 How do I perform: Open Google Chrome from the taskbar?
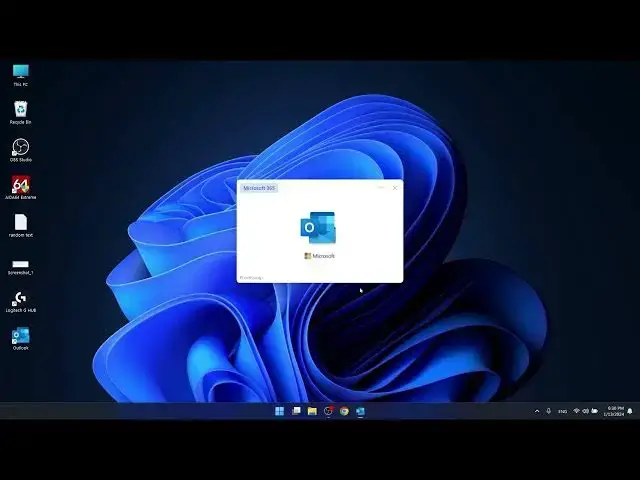(x=344, y=411)
